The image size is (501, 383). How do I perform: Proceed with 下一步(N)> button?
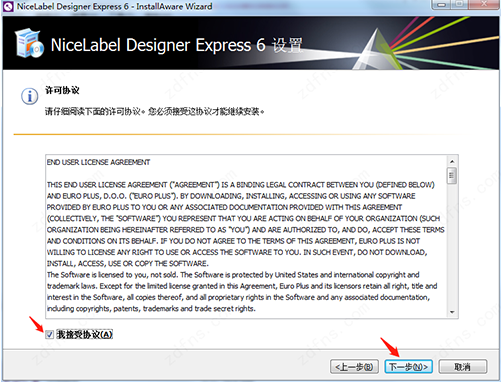(408, 367)
